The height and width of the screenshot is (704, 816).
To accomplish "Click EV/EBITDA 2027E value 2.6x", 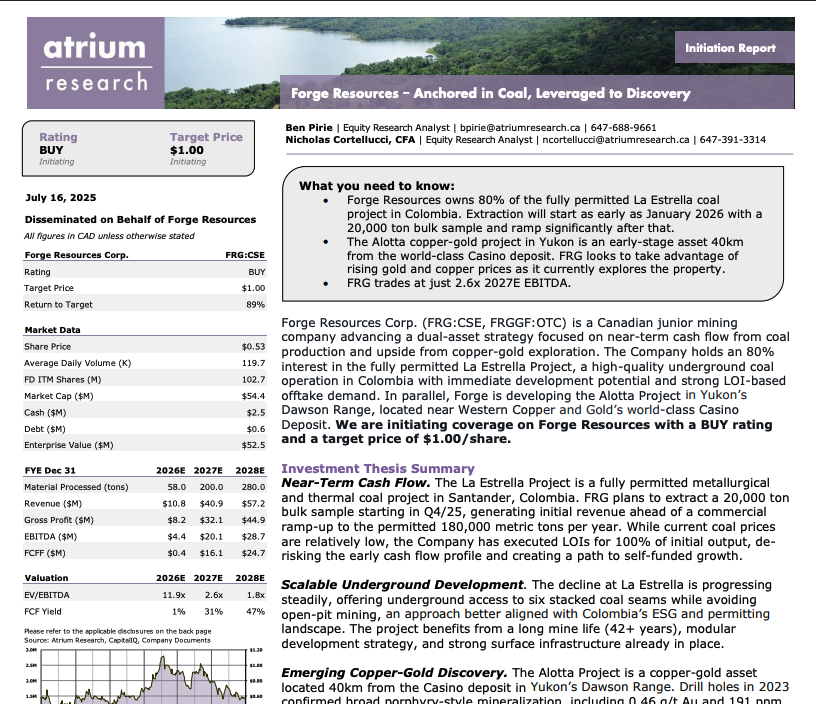I will (x=214, y=595).
